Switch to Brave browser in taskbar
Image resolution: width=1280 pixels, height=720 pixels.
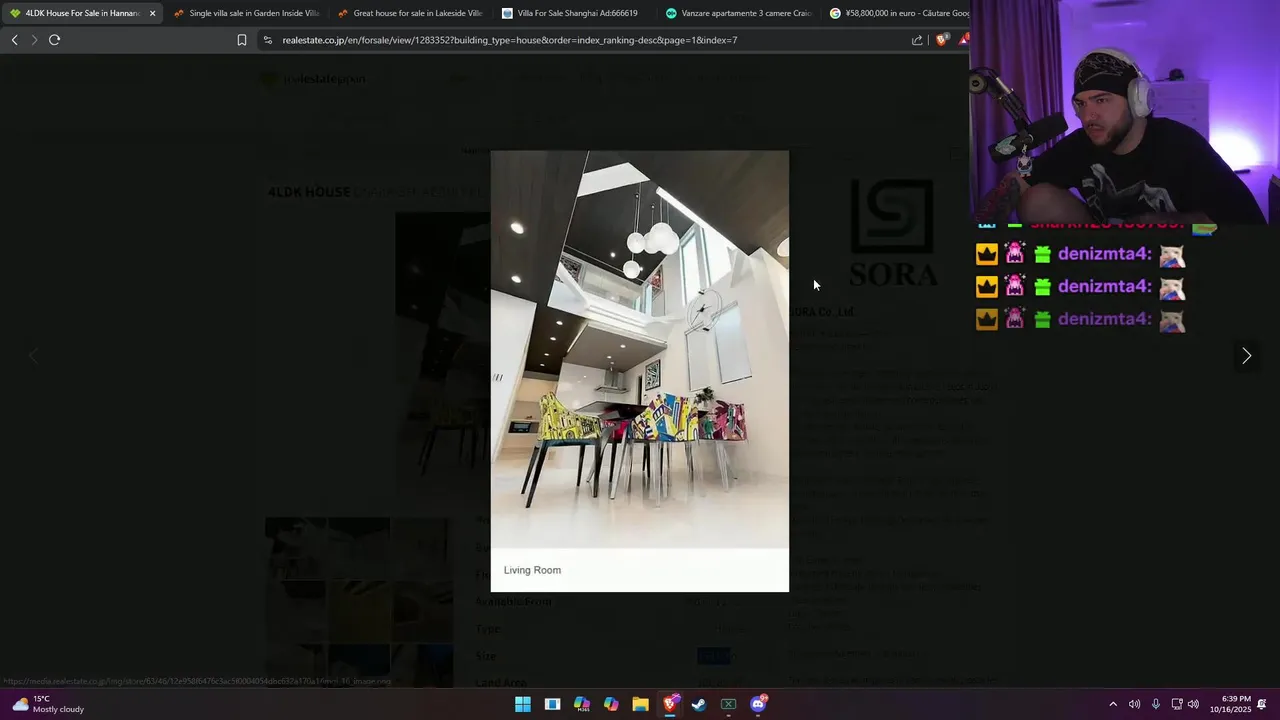pos(670,704)
